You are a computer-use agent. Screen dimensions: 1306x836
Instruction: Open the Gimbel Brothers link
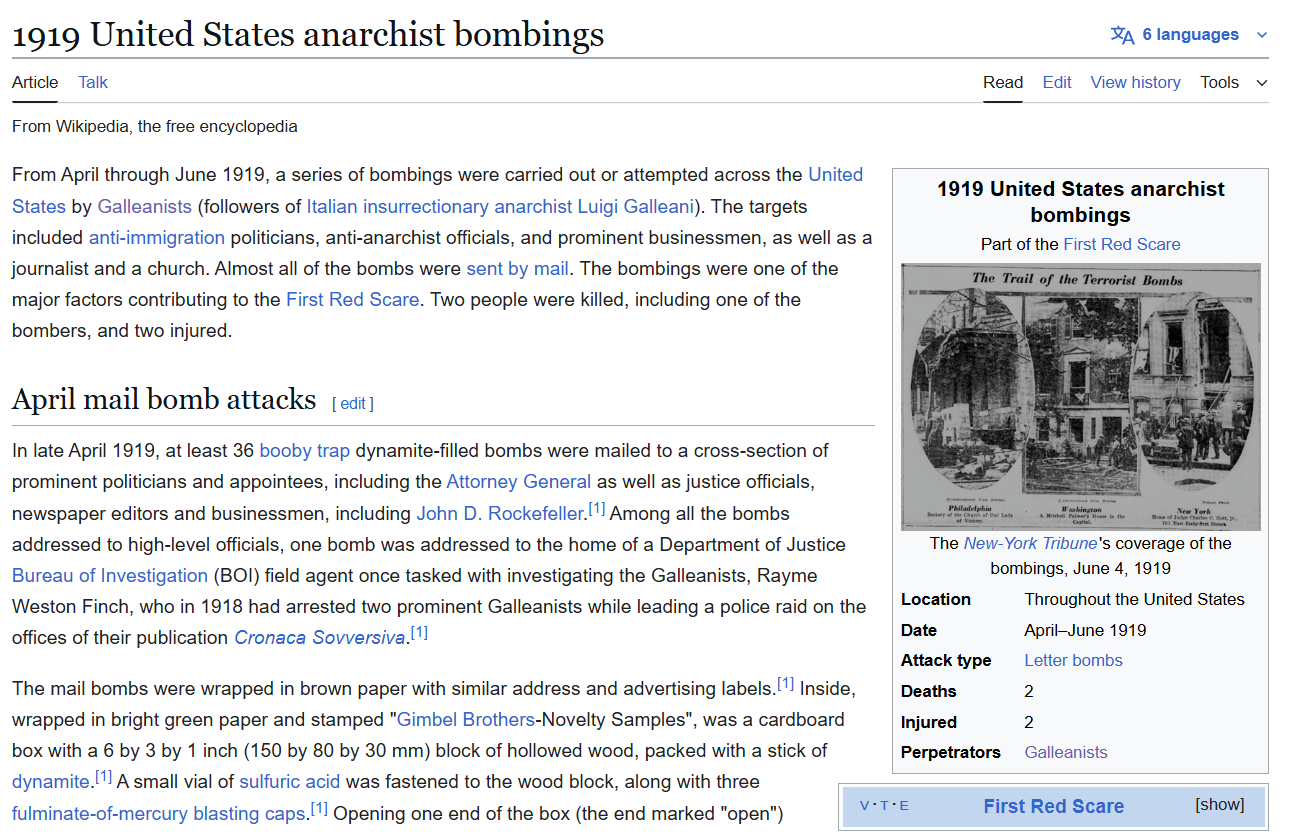click(467, 720)
